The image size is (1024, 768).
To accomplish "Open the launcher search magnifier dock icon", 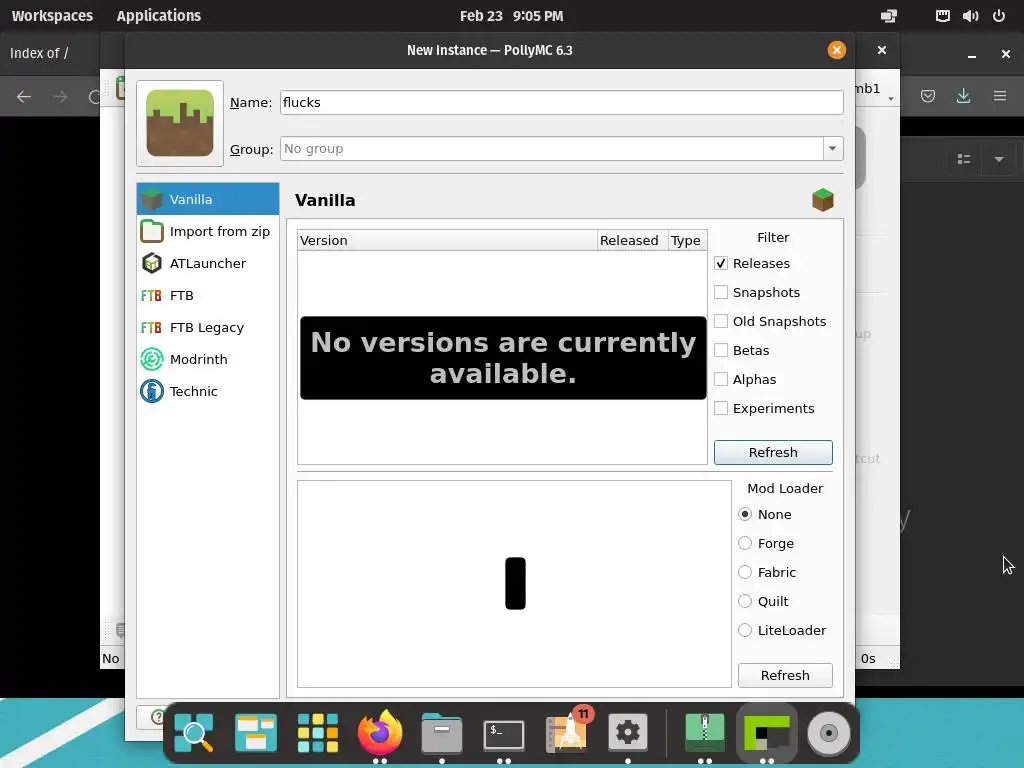I will pos(194,733).
